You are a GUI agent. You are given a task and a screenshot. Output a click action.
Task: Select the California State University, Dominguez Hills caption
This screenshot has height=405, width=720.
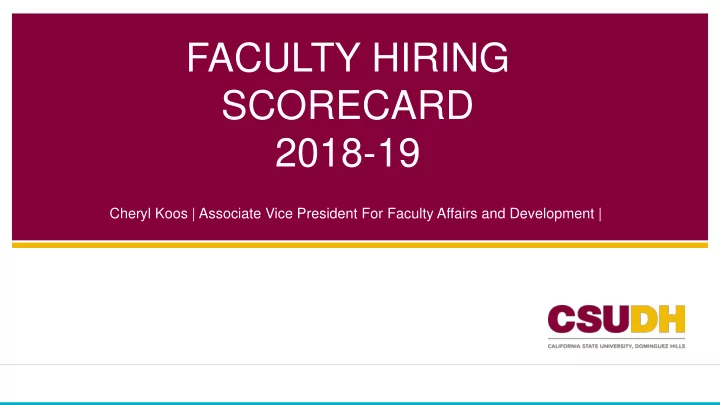[616, 346]
